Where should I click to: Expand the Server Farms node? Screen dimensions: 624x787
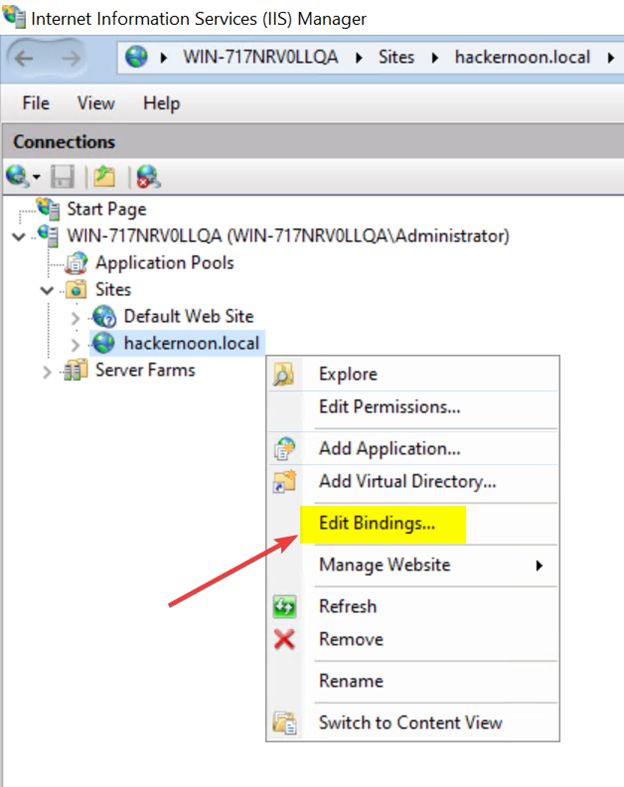47,372
